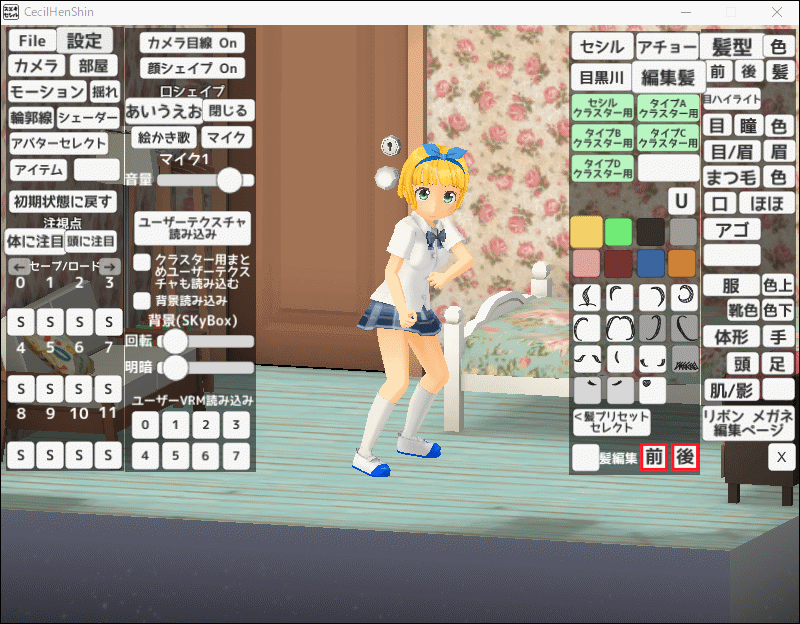Close the right panel with X button
This screenshot has height=624, width=800.
click(x=780, y=457)
